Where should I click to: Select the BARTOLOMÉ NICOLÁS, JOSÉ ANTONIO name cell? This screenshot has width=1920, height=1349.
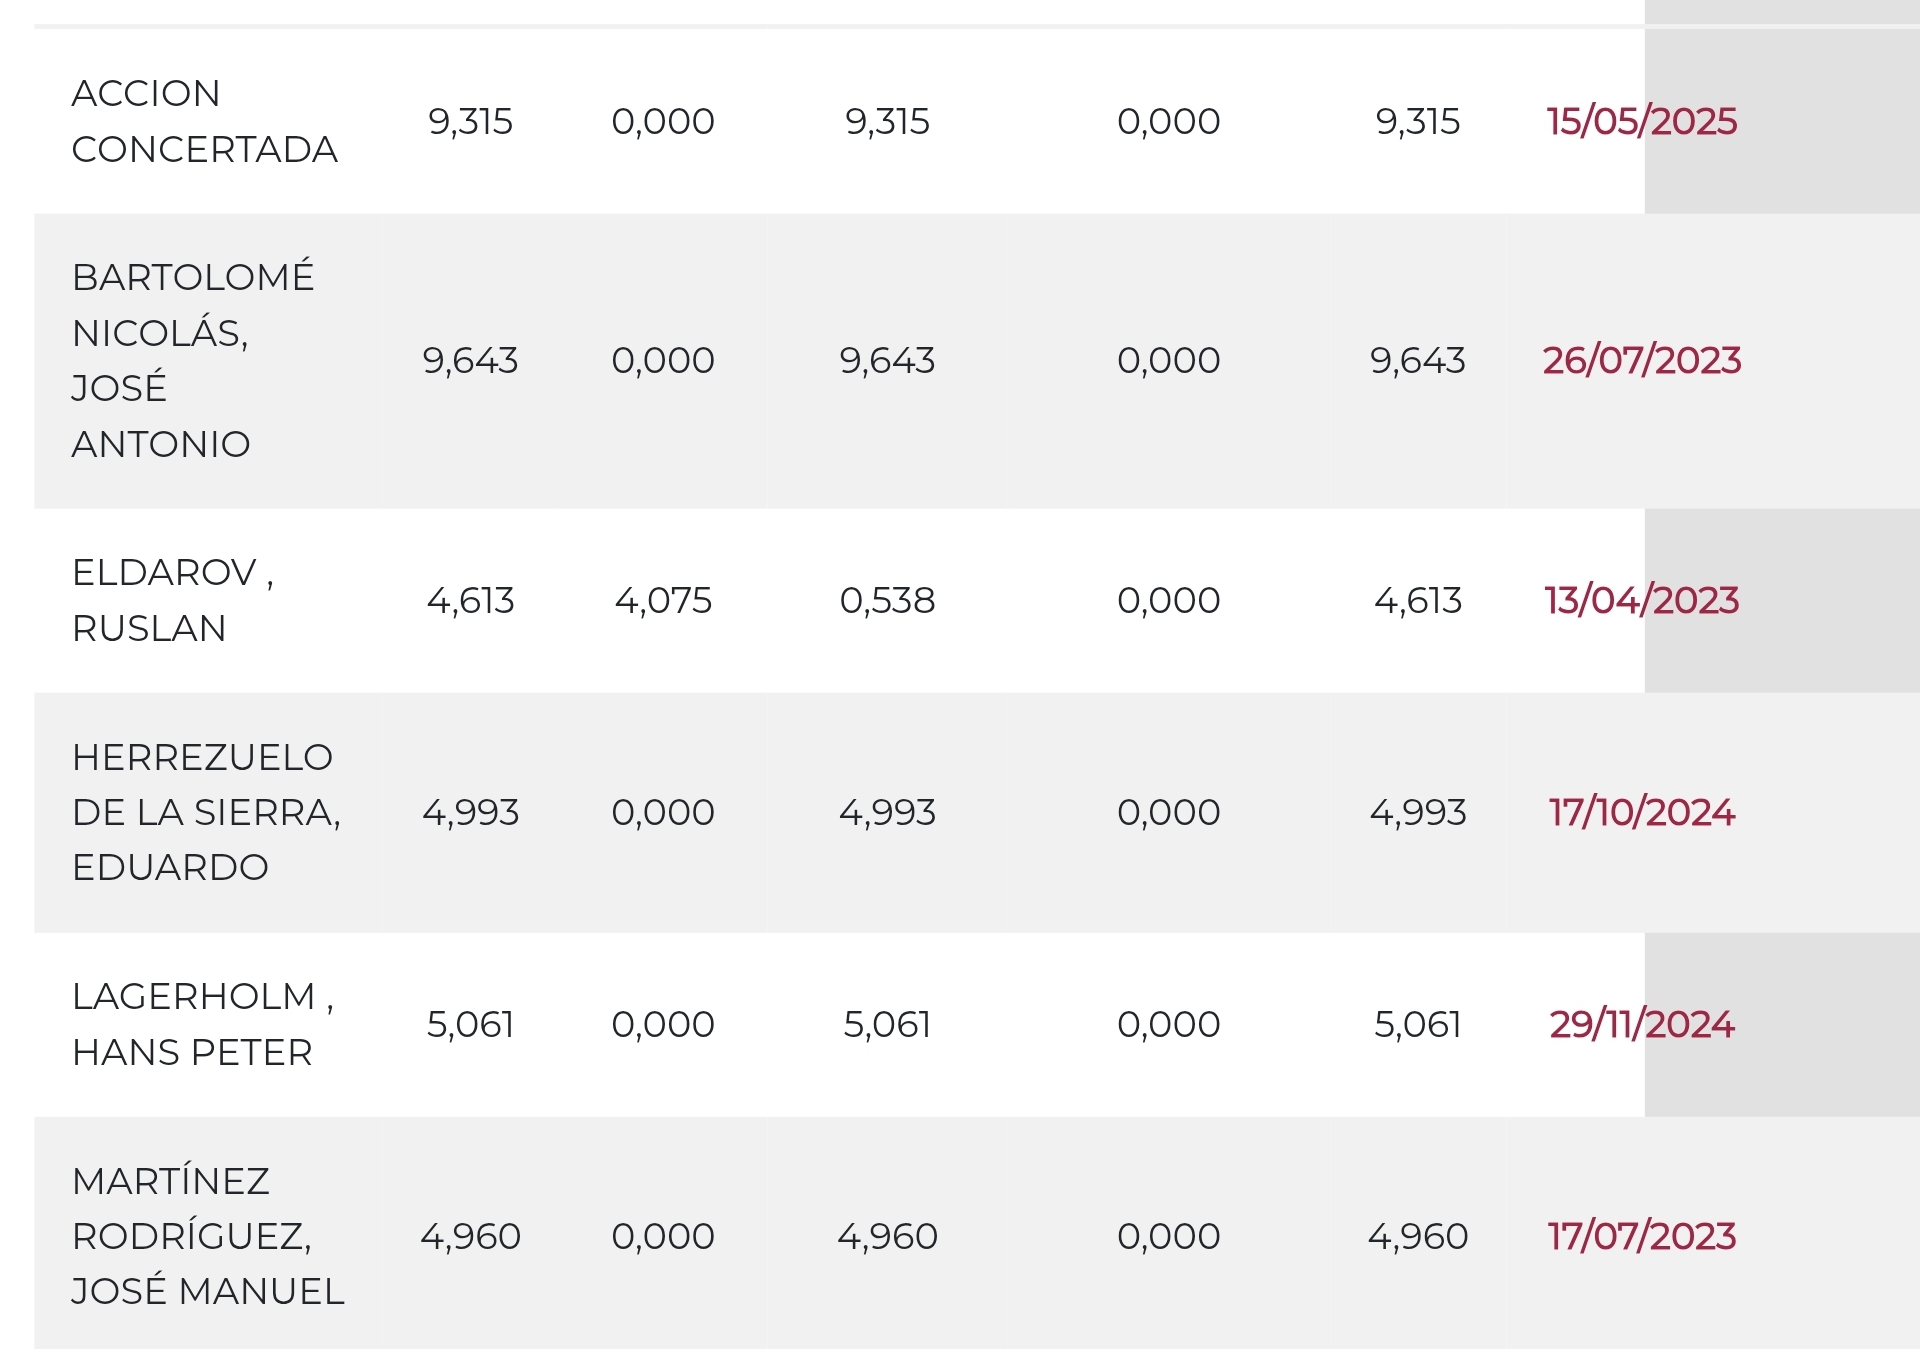193,360
